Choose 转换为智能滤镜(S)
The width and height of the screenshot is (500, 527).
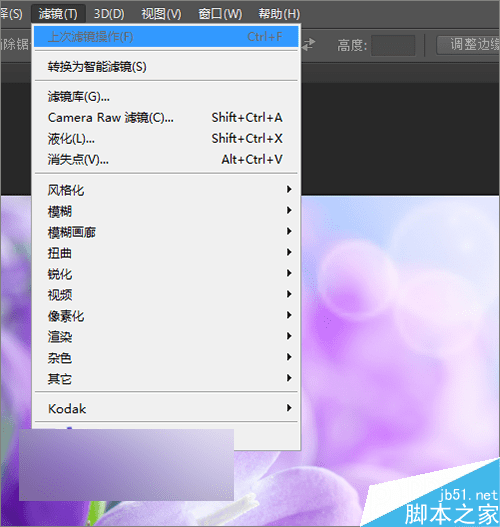(166, 67)
